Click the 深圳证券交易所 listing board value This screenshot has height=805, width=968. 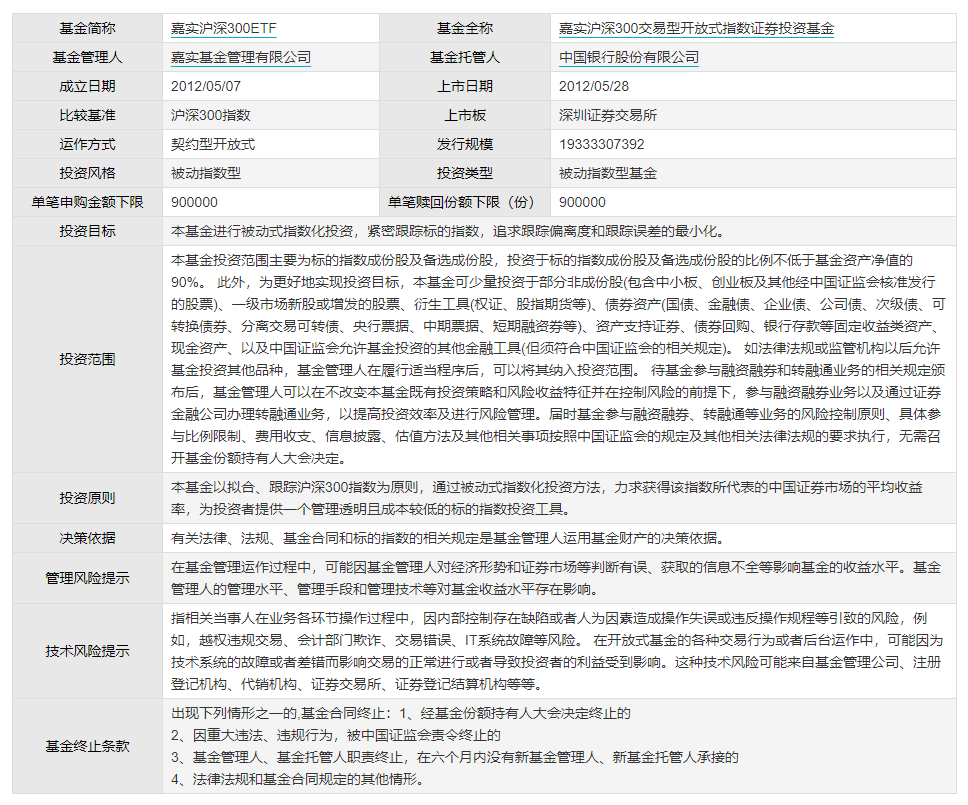[x=607, y=115]
